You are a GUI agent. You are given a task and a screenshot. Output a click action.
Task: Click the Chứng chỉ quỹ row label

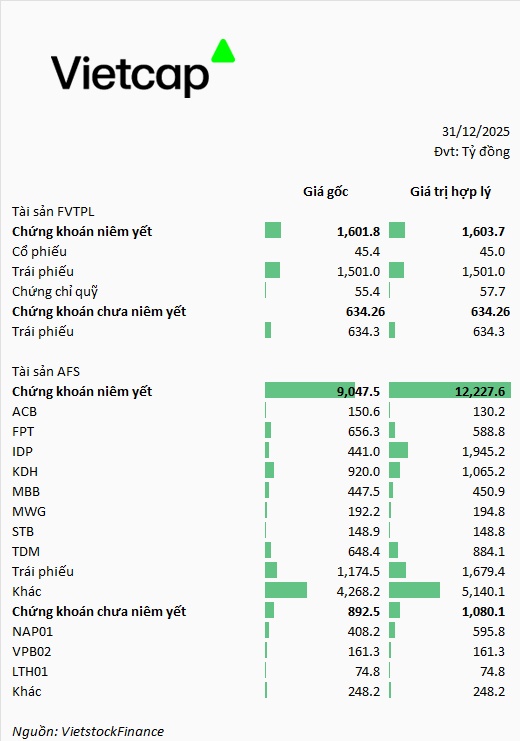(55, 292)
